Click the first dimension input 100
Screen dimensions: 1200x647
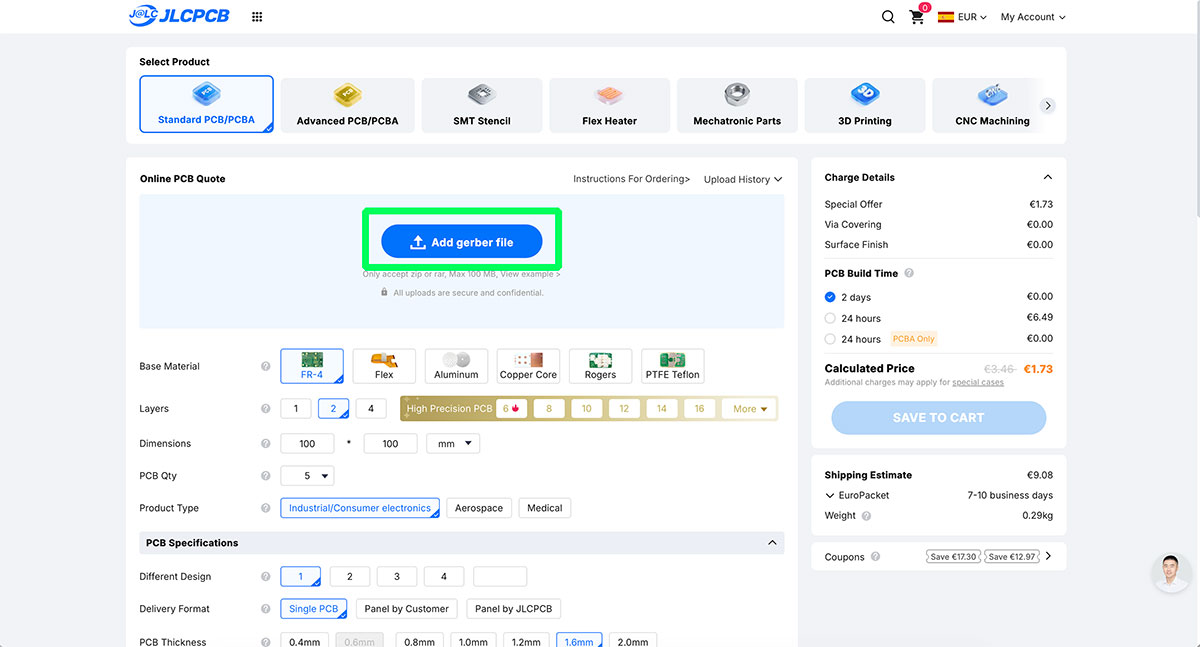point(307,443)
